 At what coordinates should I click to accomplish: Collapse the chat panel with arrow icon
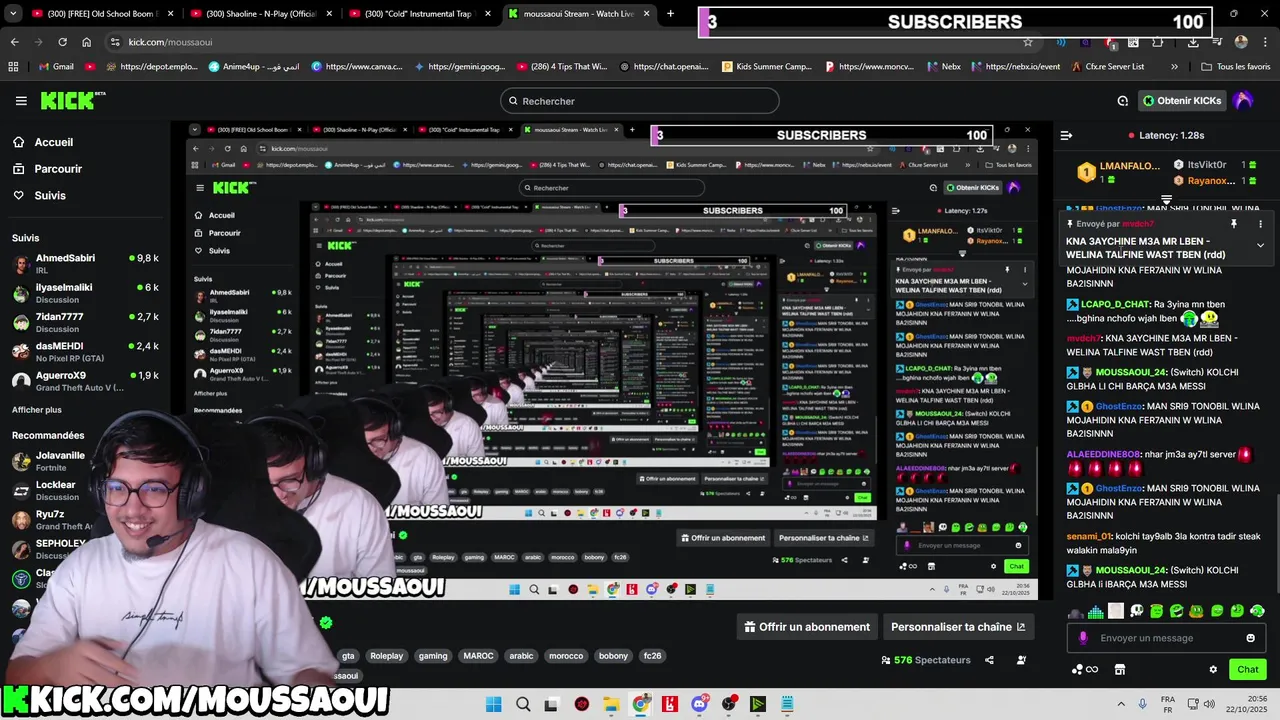click(x=1066, y=135)
